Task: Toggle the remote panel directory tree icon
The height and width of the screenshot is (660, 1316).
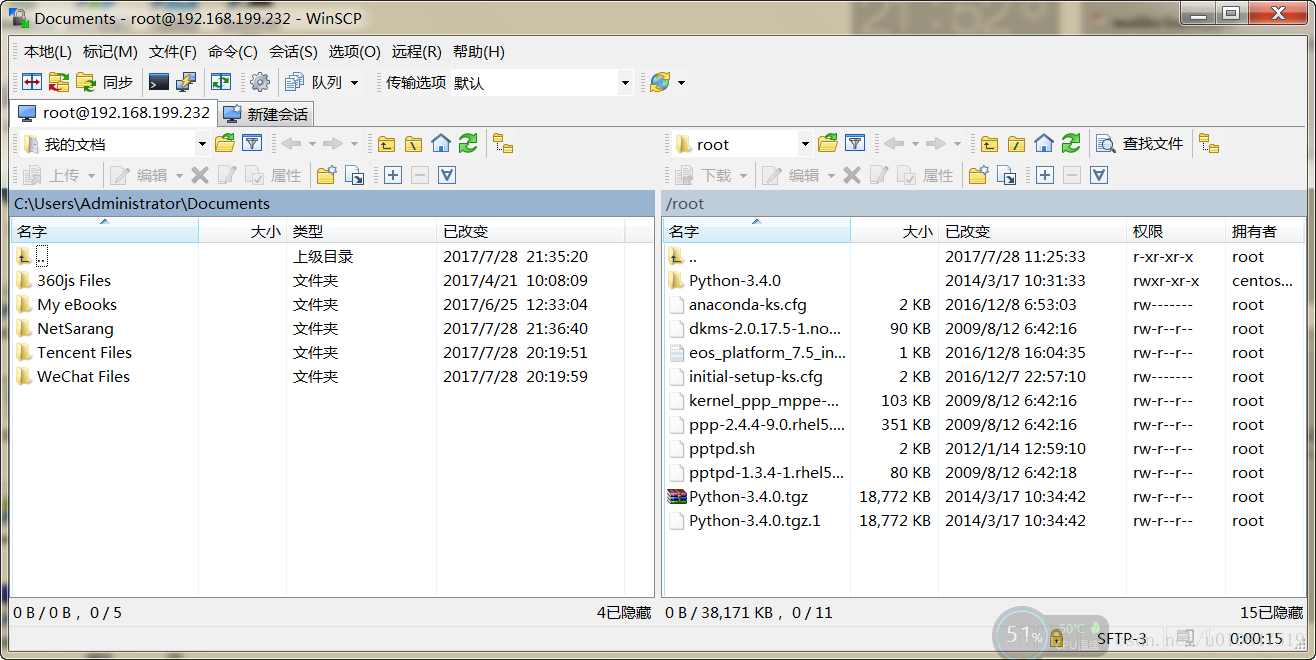Action: (1210, 144)
